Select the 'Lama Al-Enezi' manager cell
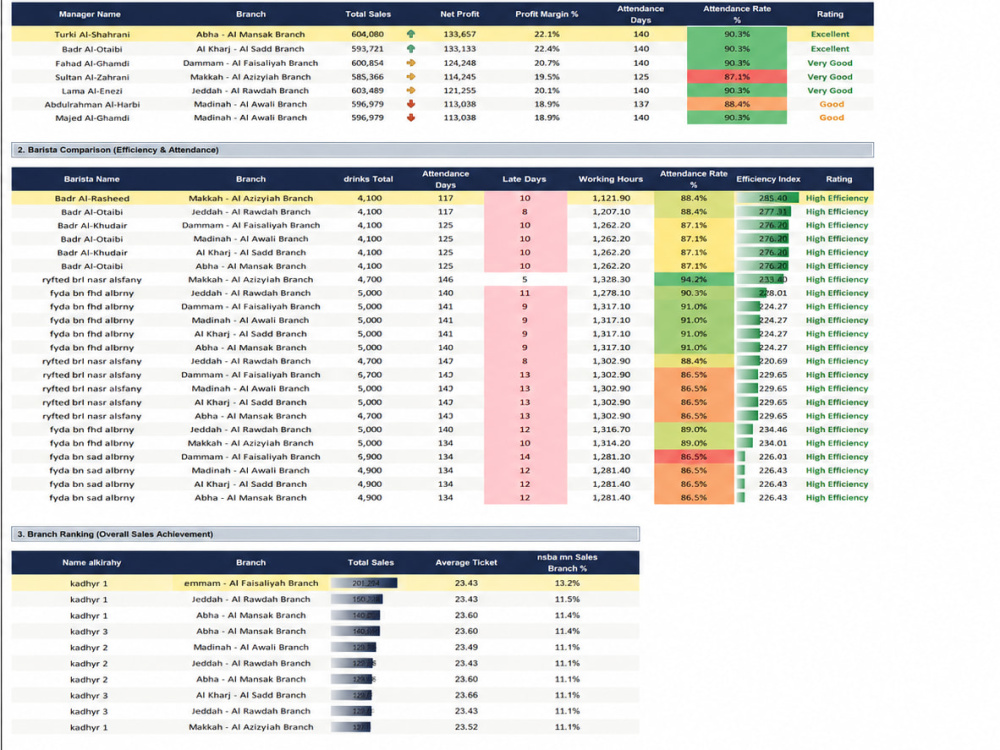Viewport: 1000px width, 750px height. pos(92,91)
